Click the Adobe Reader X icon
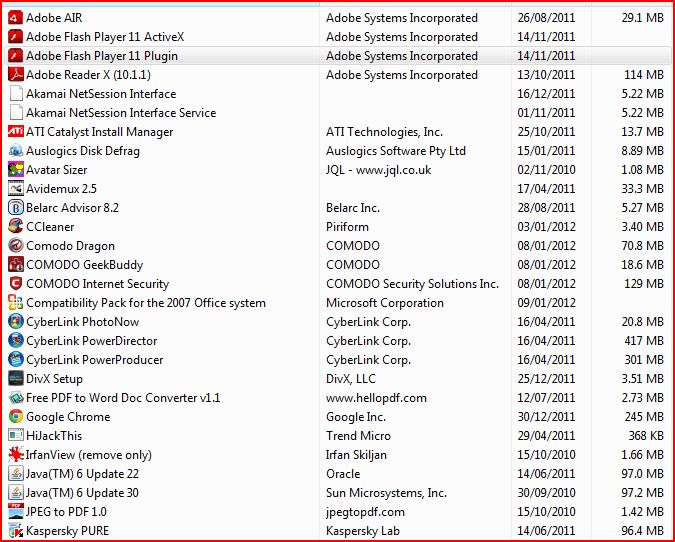Image resolution: width=675 pixels, height=542 pixels. click(16, 75)
